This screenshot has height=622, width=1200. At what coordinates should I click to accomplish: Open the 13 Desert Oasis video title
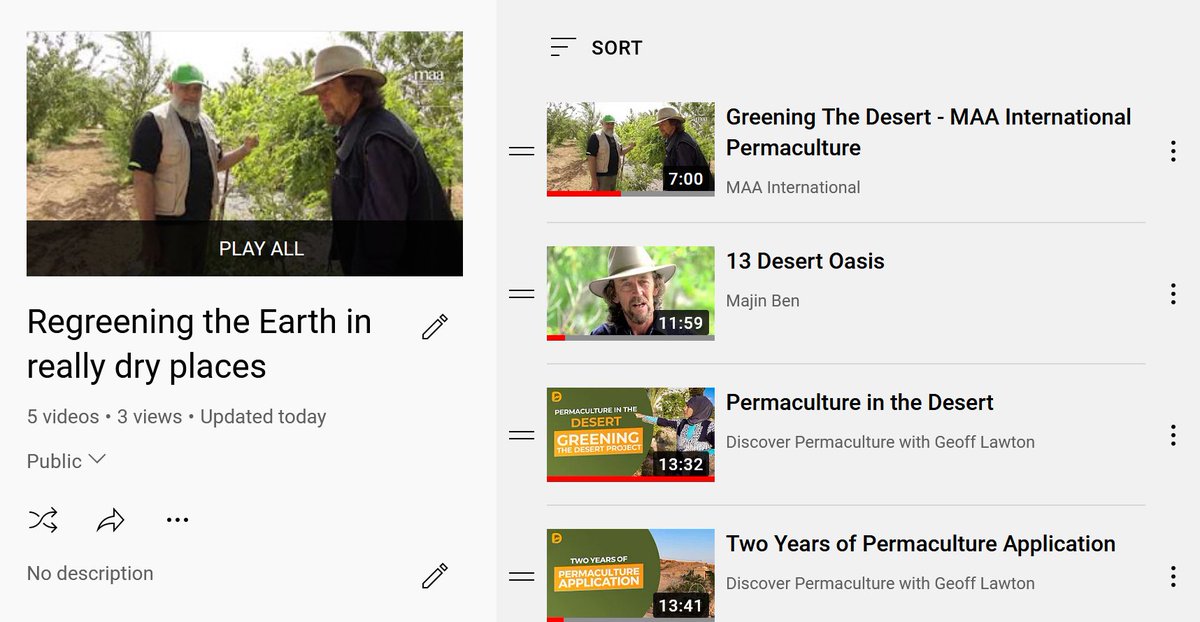(x=805, y=261)
